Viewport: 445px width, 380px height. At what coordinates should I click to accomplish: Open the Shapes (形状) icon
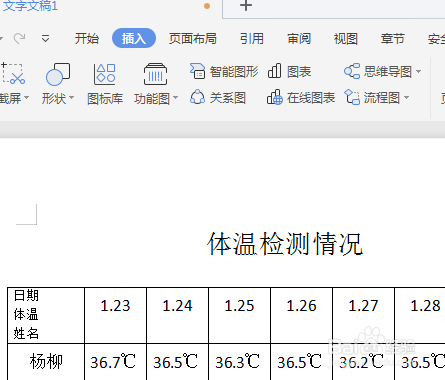point(58,74)
